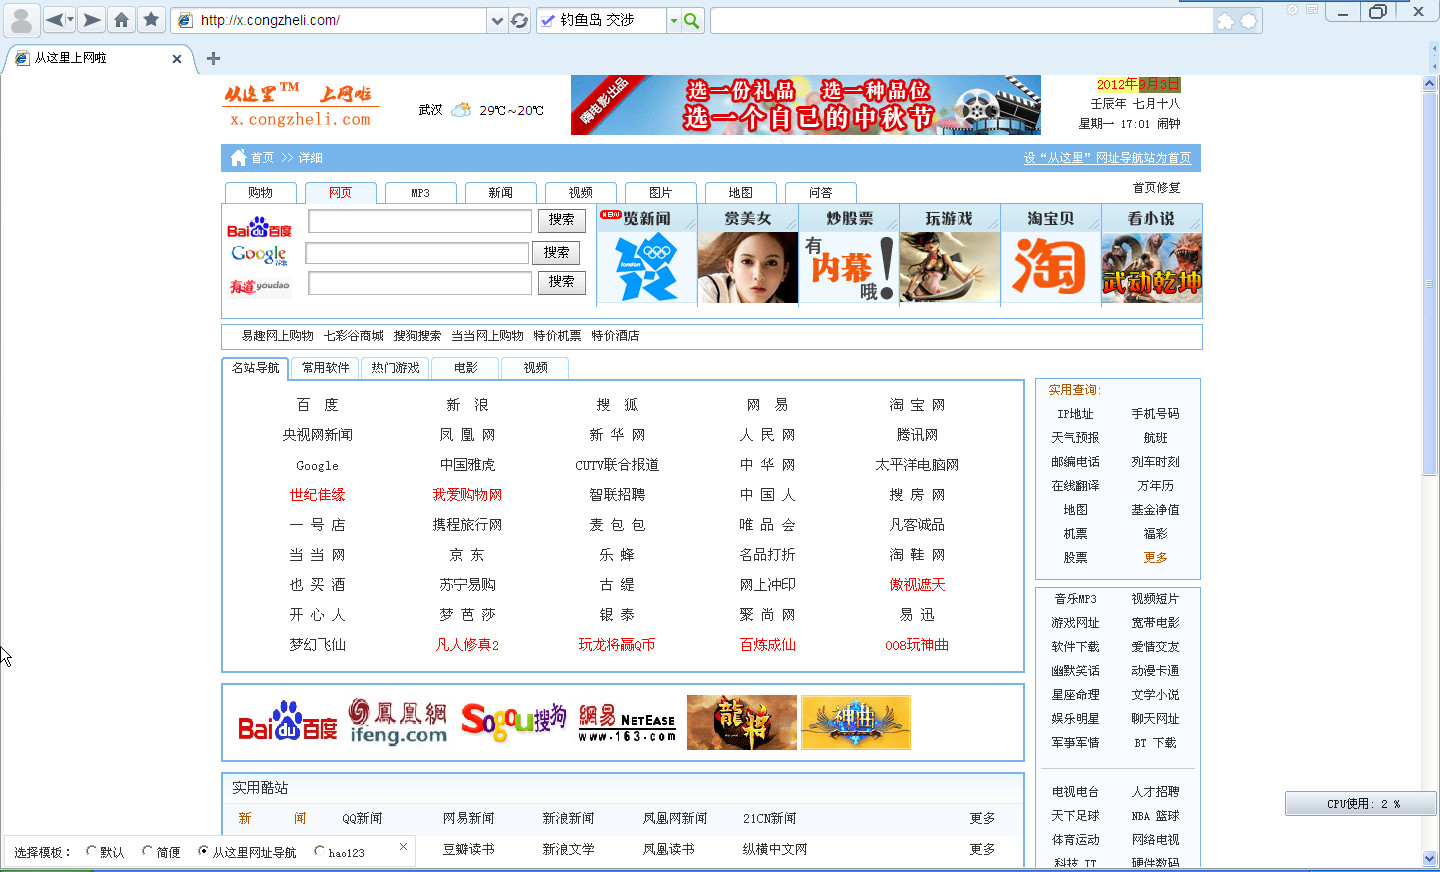Screen dimensions: 1440x872
Task: Open the 首页修复 link
Action: (x=1156, y=188)
